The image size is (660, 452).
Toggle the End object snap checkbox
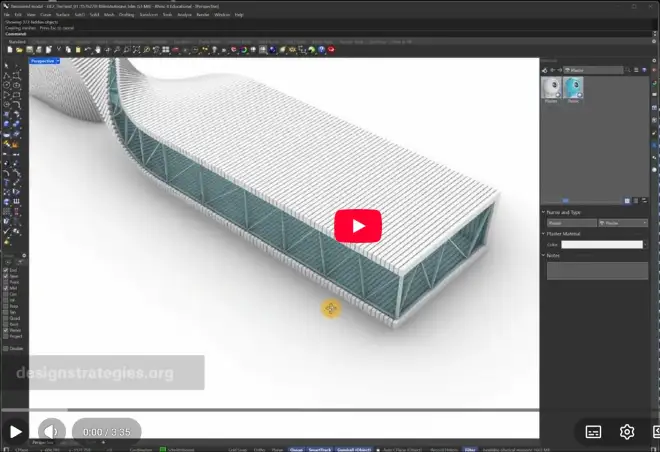(6, 270)
